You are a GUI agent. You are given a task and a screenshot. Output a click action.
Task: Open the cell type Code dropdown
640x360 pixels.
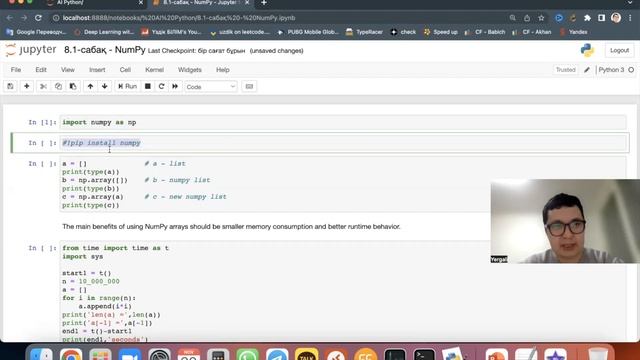(x=211, y=87)
